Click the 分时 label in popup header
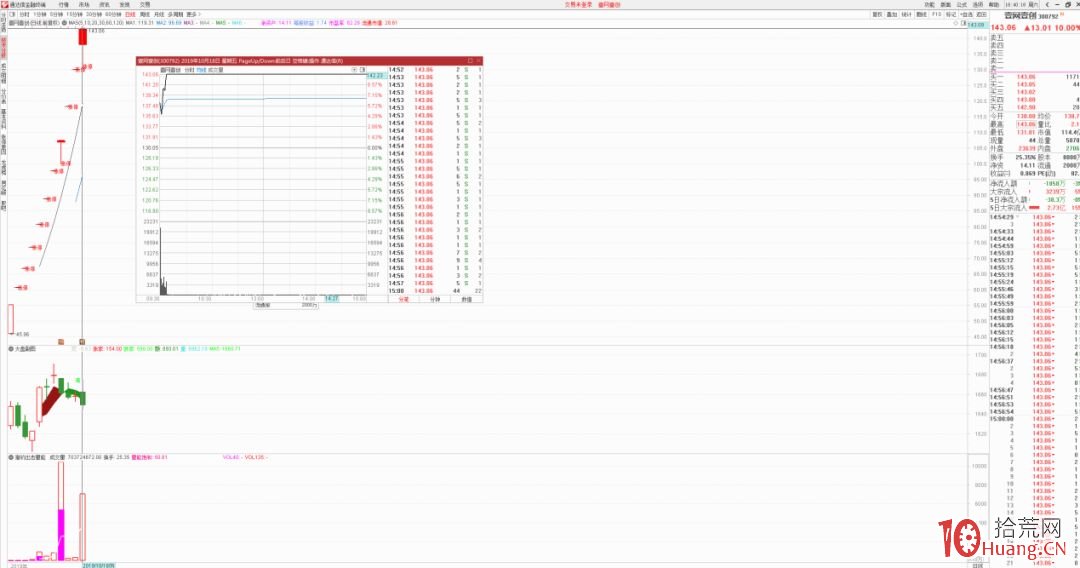The height and width of the screenshot is (568, 1080). (x=191, y=70)
